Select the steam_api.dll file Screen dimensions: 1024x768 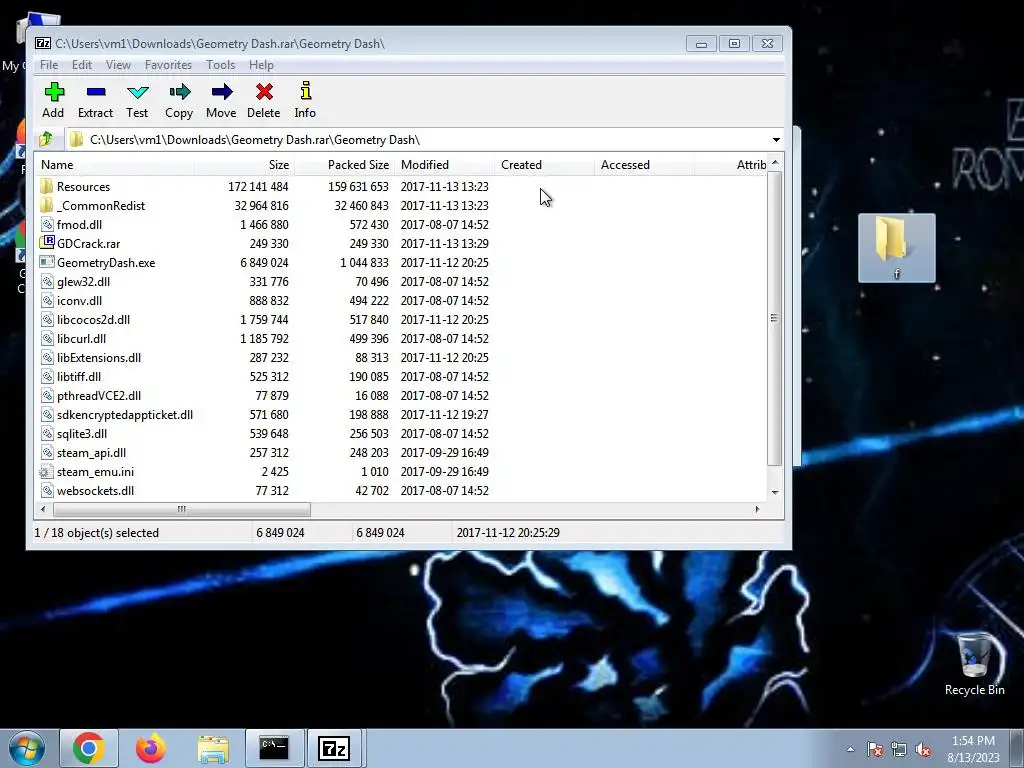91,452
